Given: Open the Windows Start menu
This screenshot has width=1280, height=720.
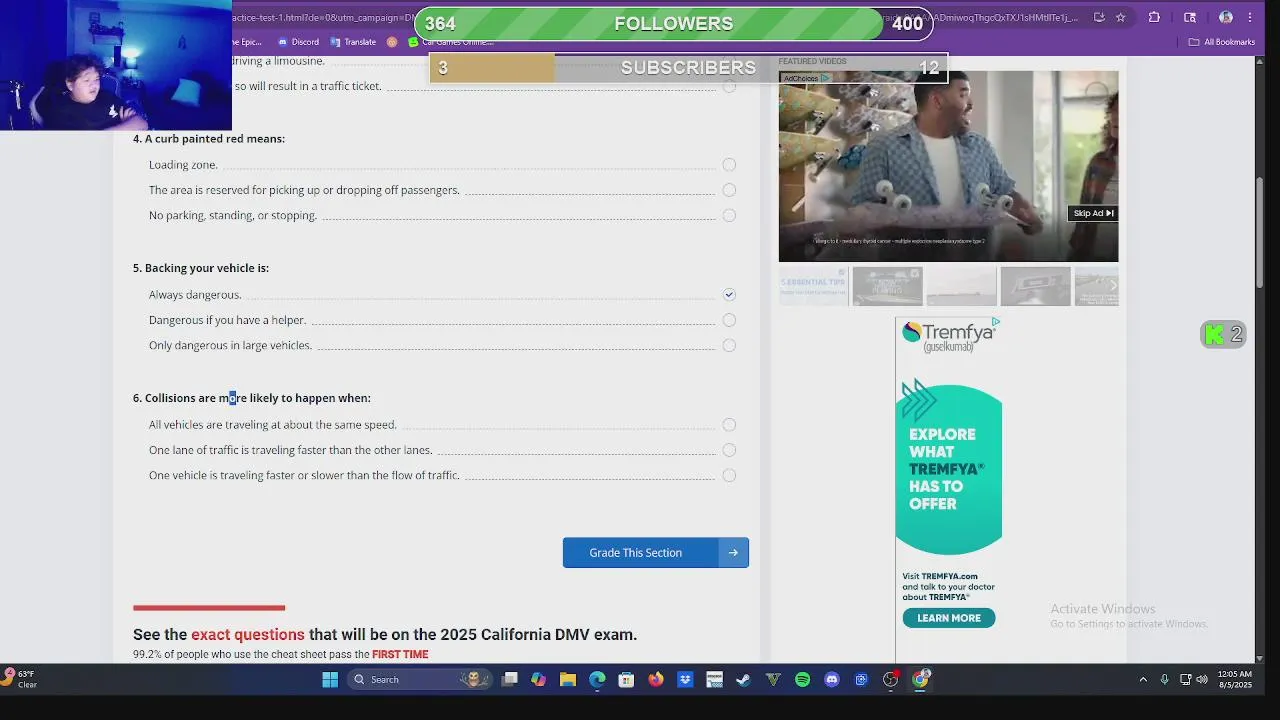Looking at the screenshot, I should [x=330, y=680].
